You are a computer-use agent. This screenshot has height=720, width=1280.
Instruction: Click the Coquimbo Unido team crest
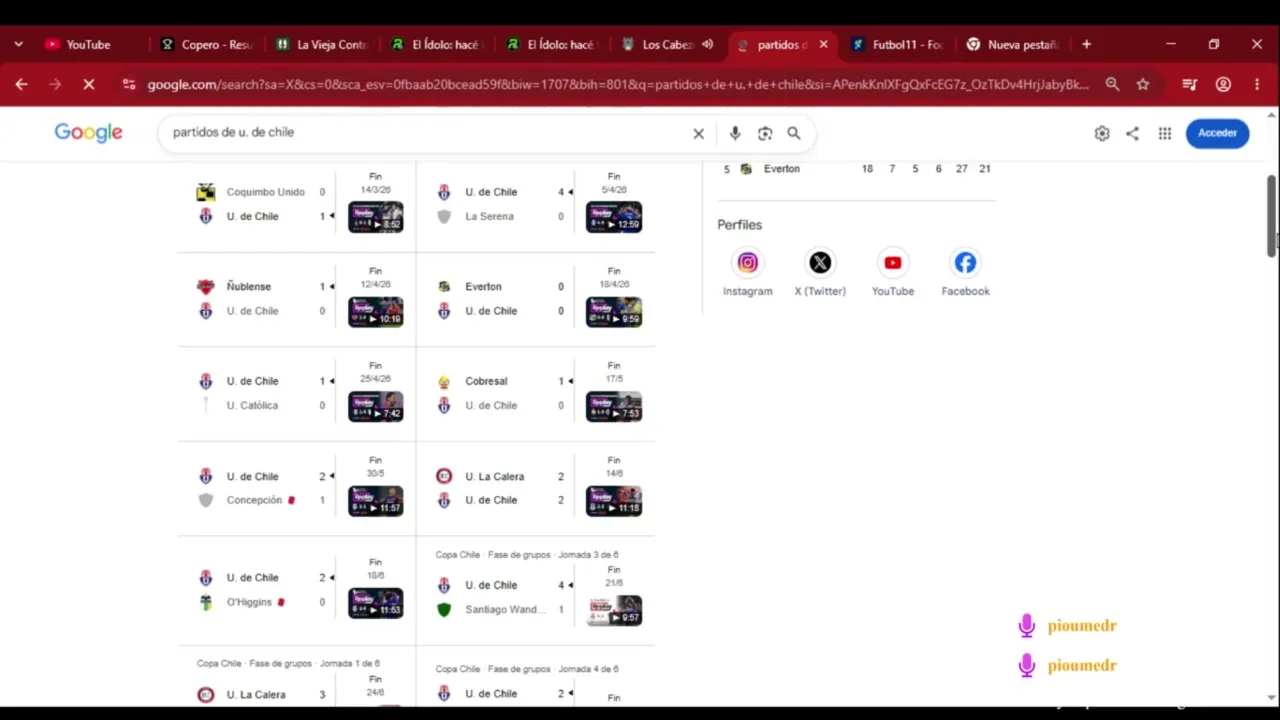(206, 192)
